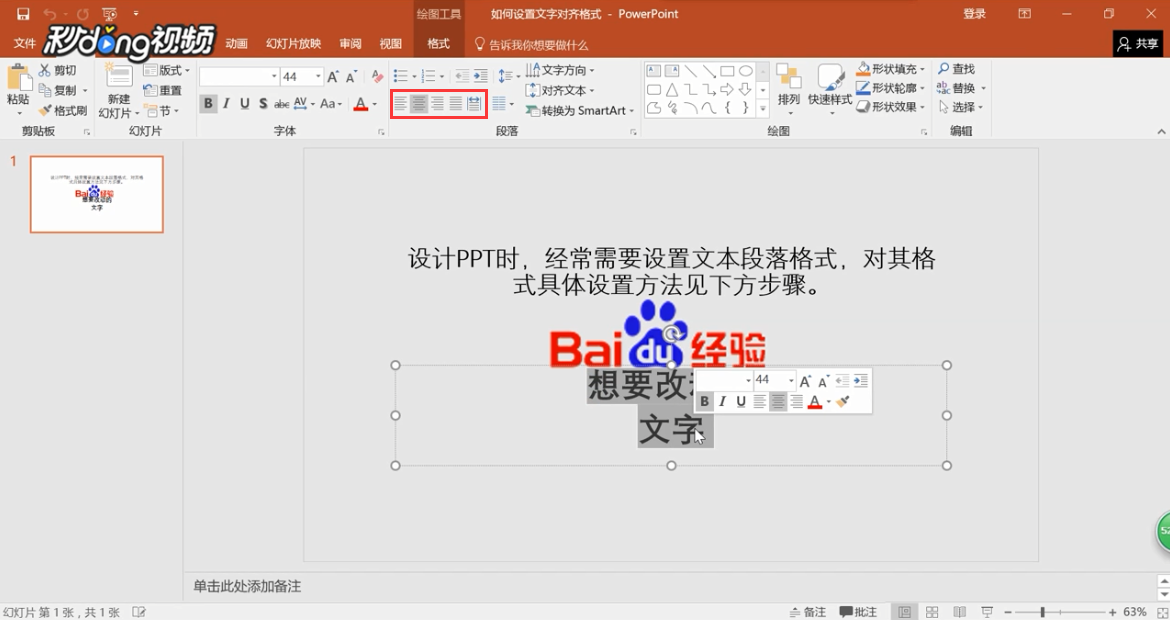Switch to slide sorter view in status bar
Viewport: 1170px width, 620px height.
[x=932, y=612]
